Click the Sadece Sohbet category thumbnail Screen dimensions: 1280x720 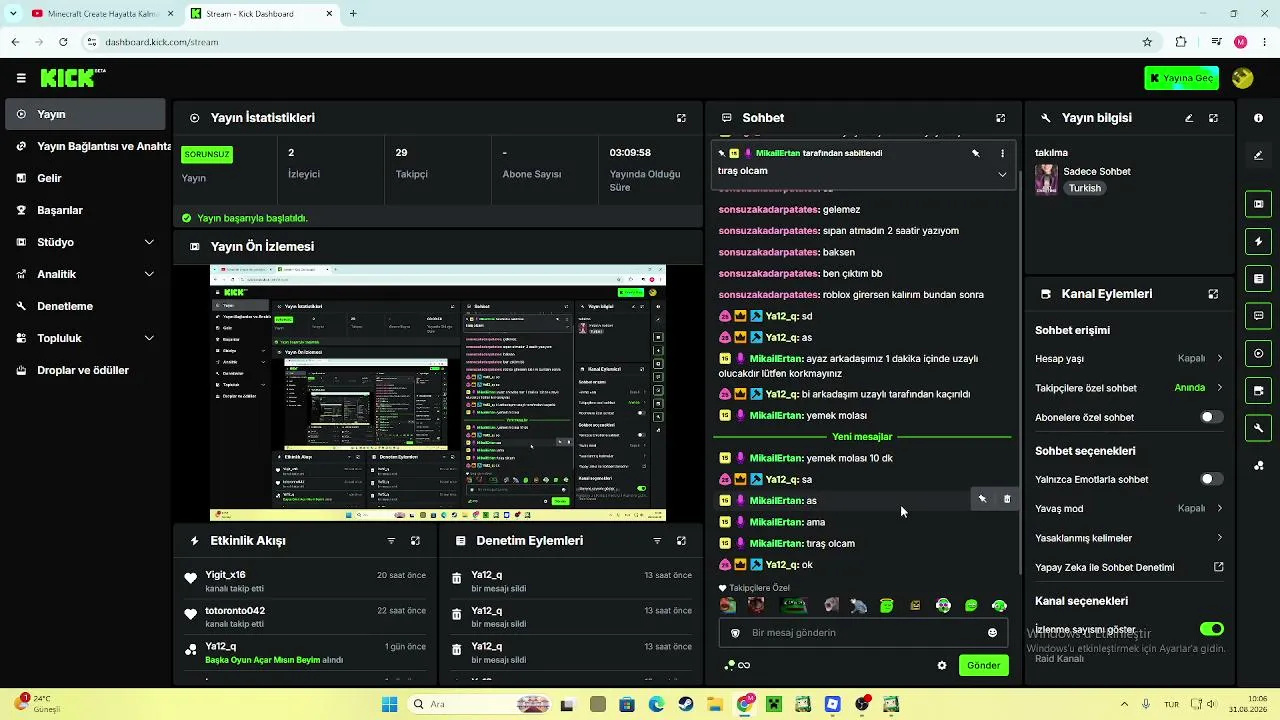click(x=1047, y=179)
